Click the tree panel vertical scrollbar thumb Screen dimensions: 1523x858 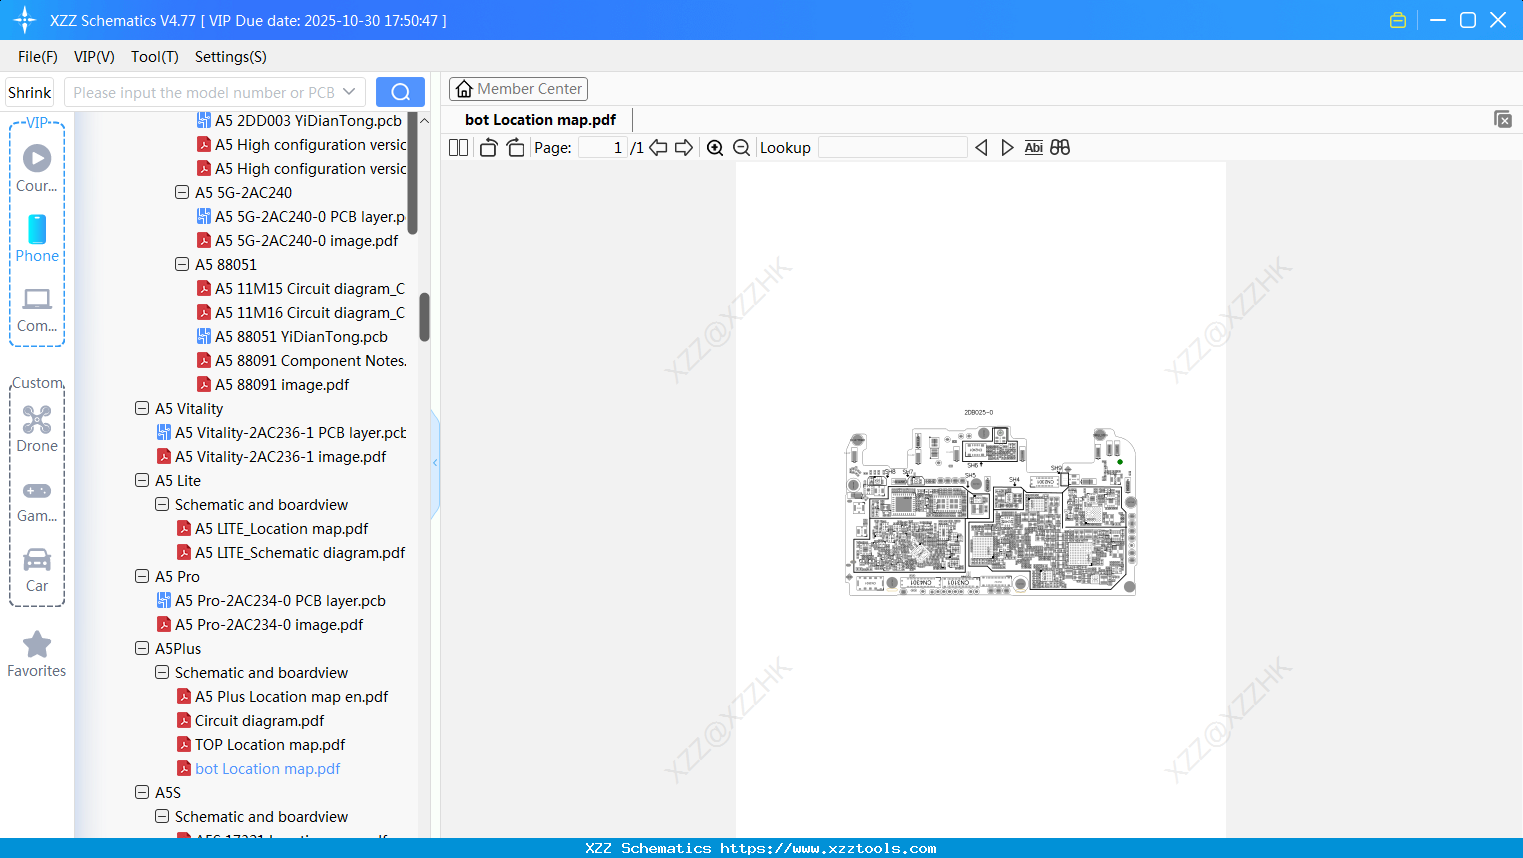(x=424, y=317)
